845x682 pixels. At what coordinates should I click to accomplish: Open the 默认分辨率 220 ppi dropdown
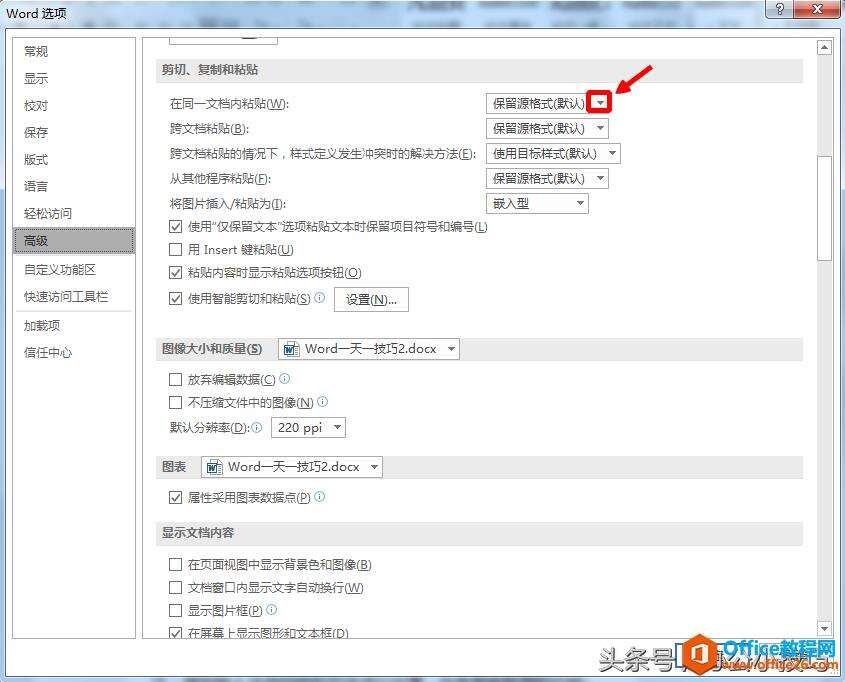pos(308,428)
